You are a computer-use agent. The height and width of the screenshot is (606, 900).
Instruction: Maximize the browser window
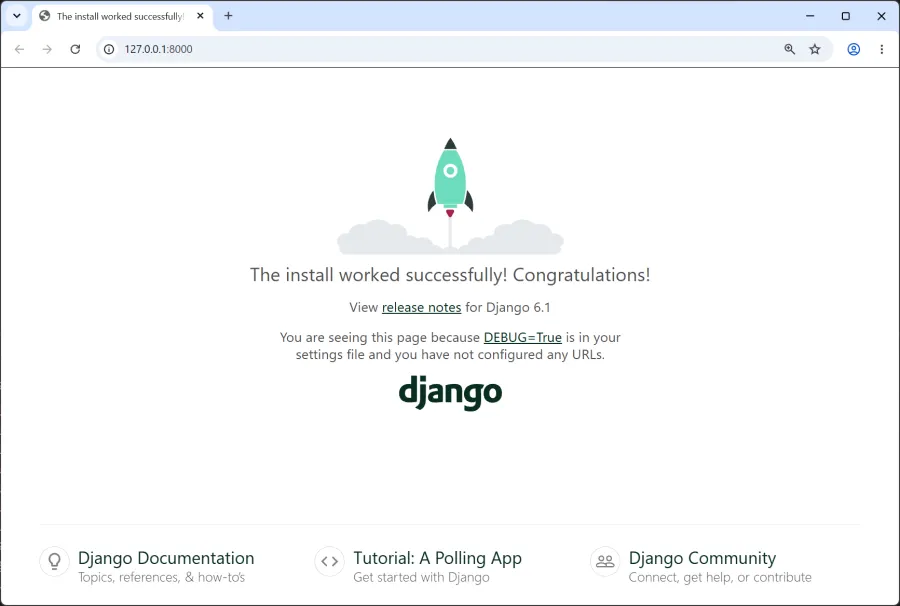coord(845,16)
